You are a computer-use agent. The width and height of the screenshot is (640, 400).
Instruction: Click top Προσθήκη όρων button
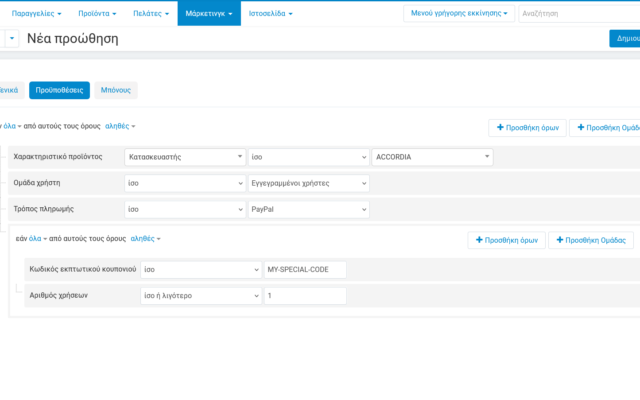(526, 128)
